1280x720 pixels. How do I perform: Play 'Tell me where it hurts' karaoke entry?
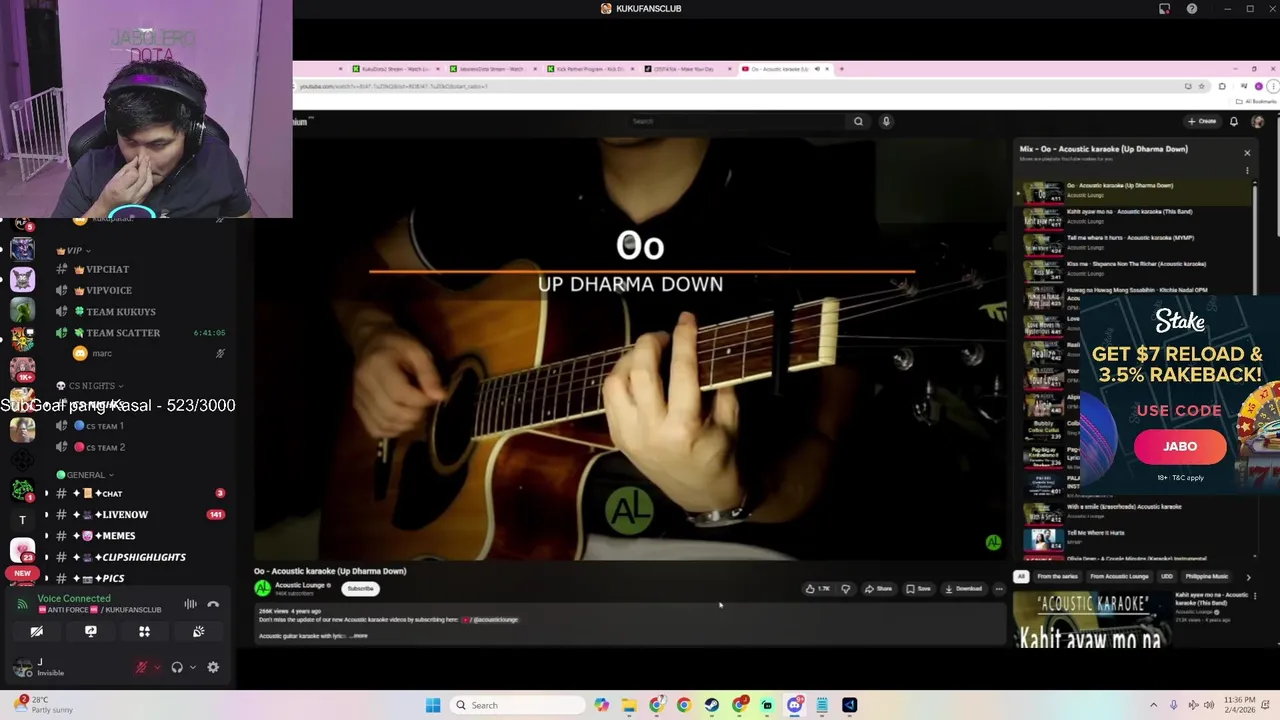click(1135, 243)
